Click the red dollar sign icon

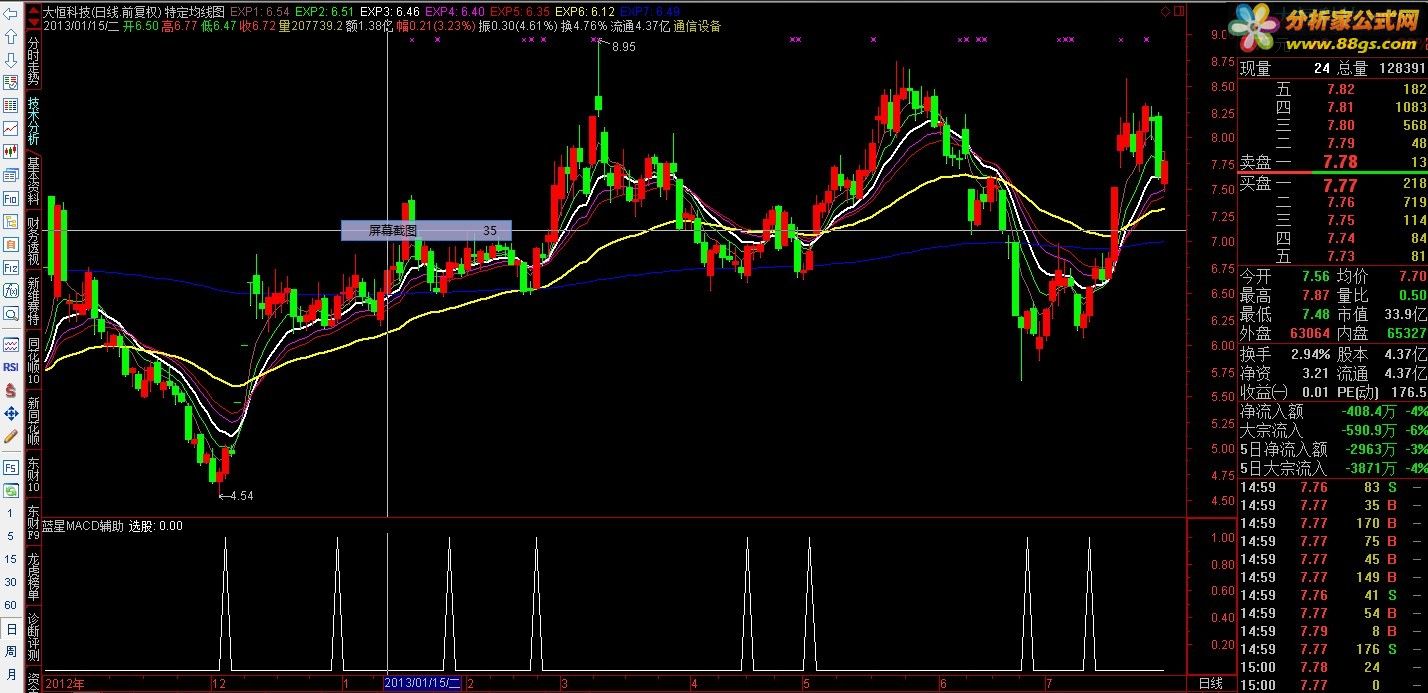[11, 390]
